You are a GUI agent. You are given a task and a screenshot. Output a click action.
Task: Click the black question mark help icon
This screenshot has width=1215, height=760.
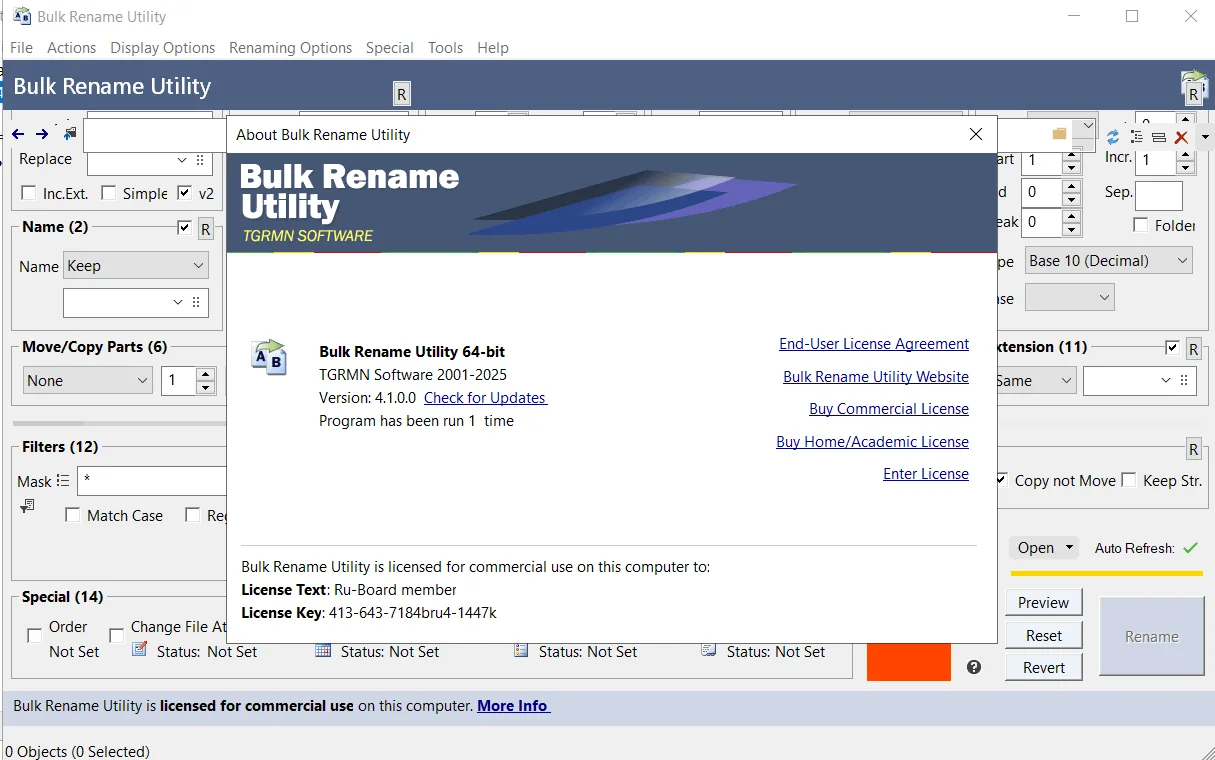tap(974, 667)
